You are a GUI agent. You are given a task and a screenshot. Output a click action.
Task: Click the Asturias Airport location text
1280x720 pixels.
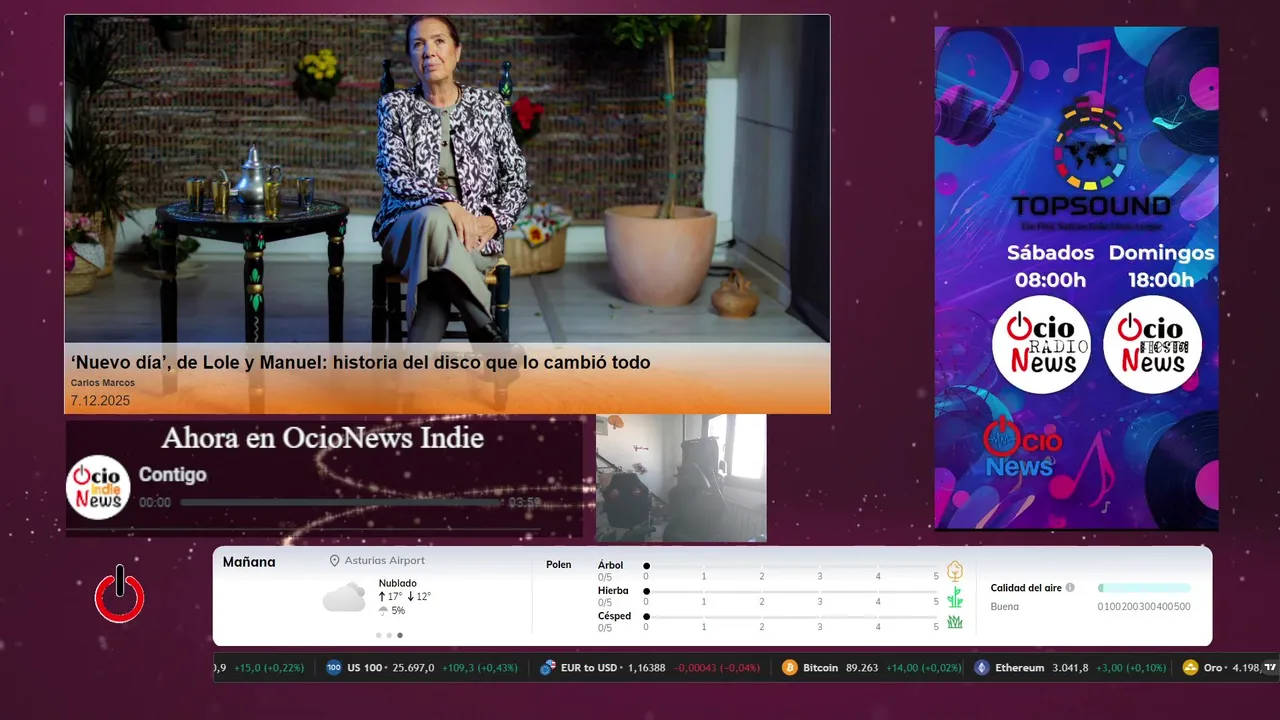(385, 561)
